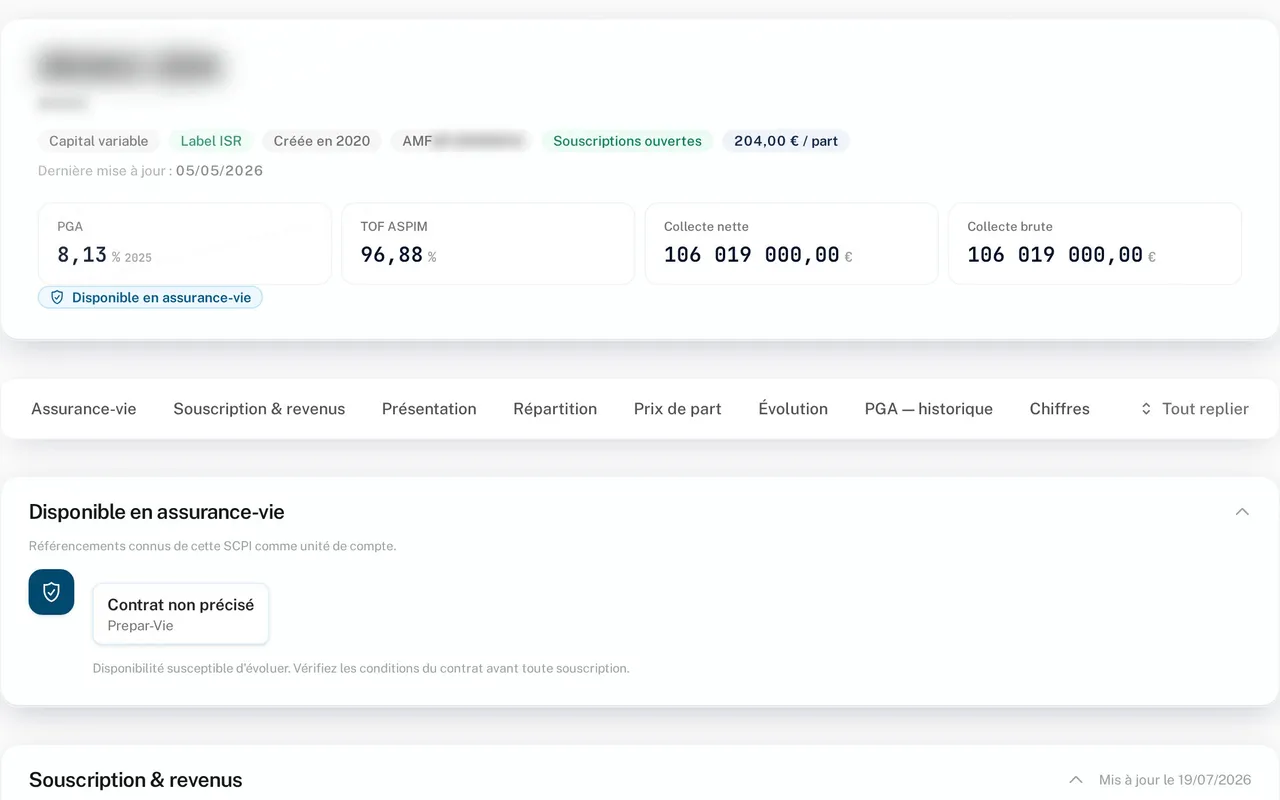Click 'Mis à jour le 19/07/2026' text
Viewport: 1280px width, 800px height.
1175,780
